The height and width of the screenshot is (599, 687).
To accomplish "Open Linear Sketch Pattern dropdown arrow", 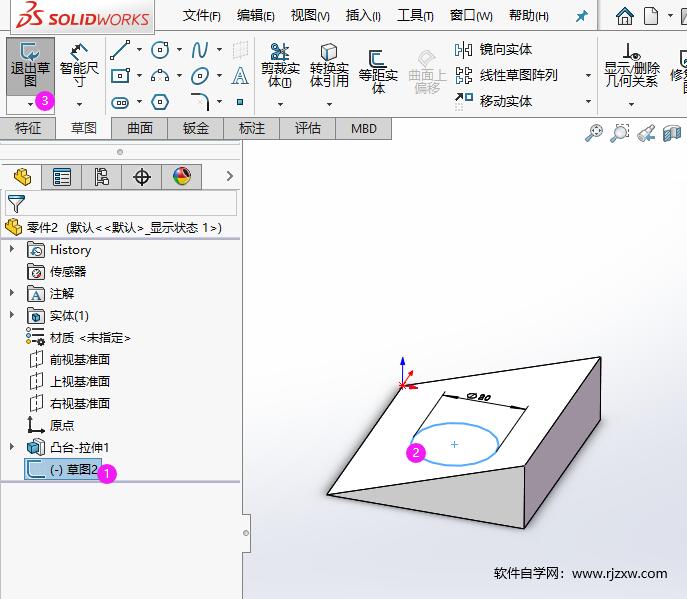I will pyautogui.click(x=588, y=75).
